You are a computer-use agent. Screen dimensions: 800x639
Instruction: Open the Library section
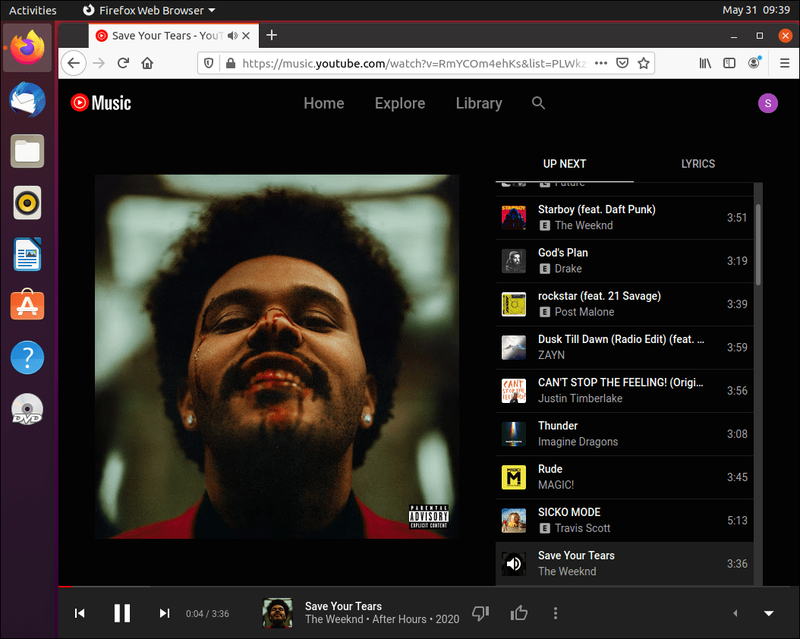pos(479,103)
